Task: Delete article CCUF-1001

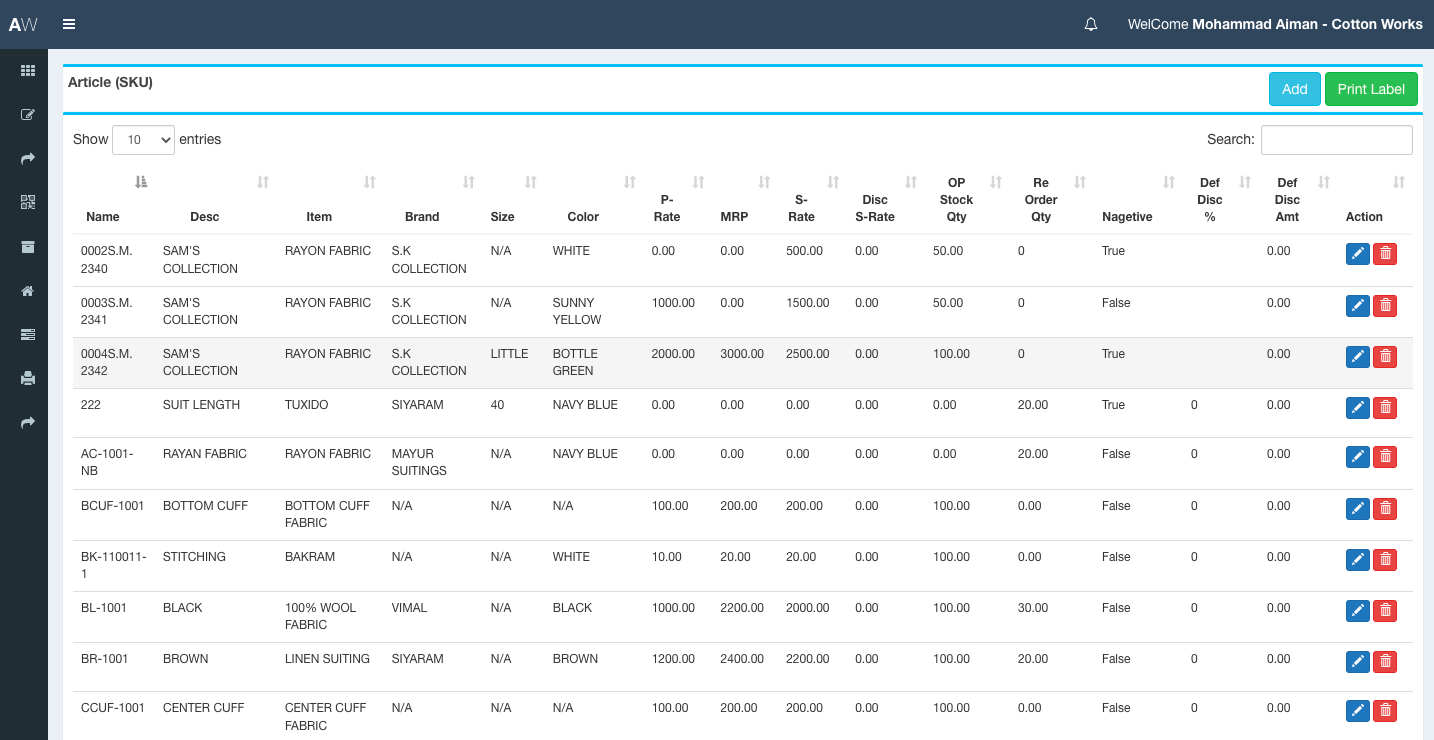Action: [1385, 711]
